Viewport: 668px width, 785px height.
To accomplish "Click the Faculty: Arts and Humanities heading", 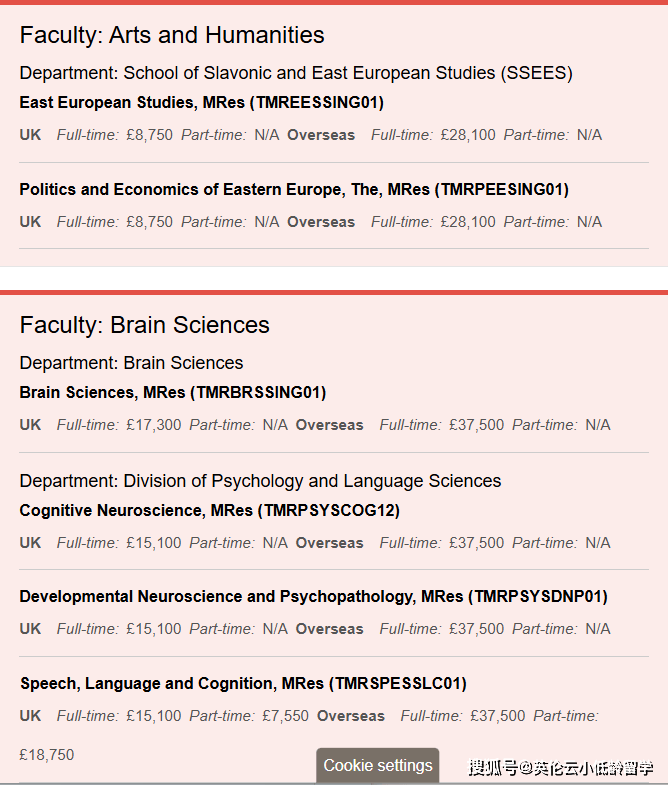I will [x=172, y=35].
